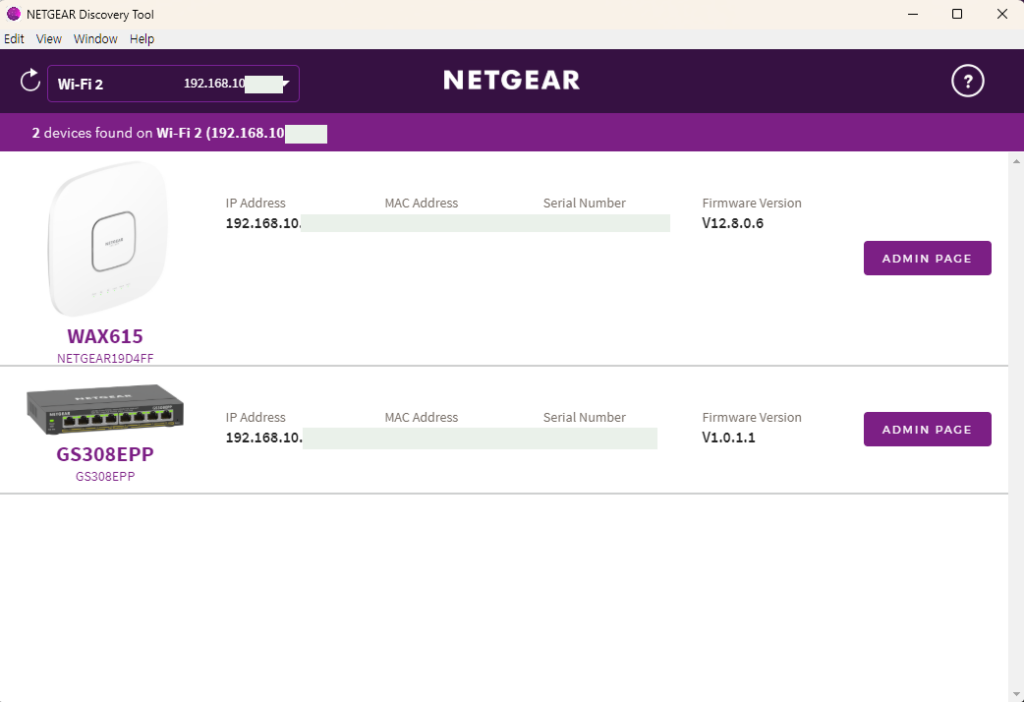Click the NETGEAR logo in header

click(511, 80)
